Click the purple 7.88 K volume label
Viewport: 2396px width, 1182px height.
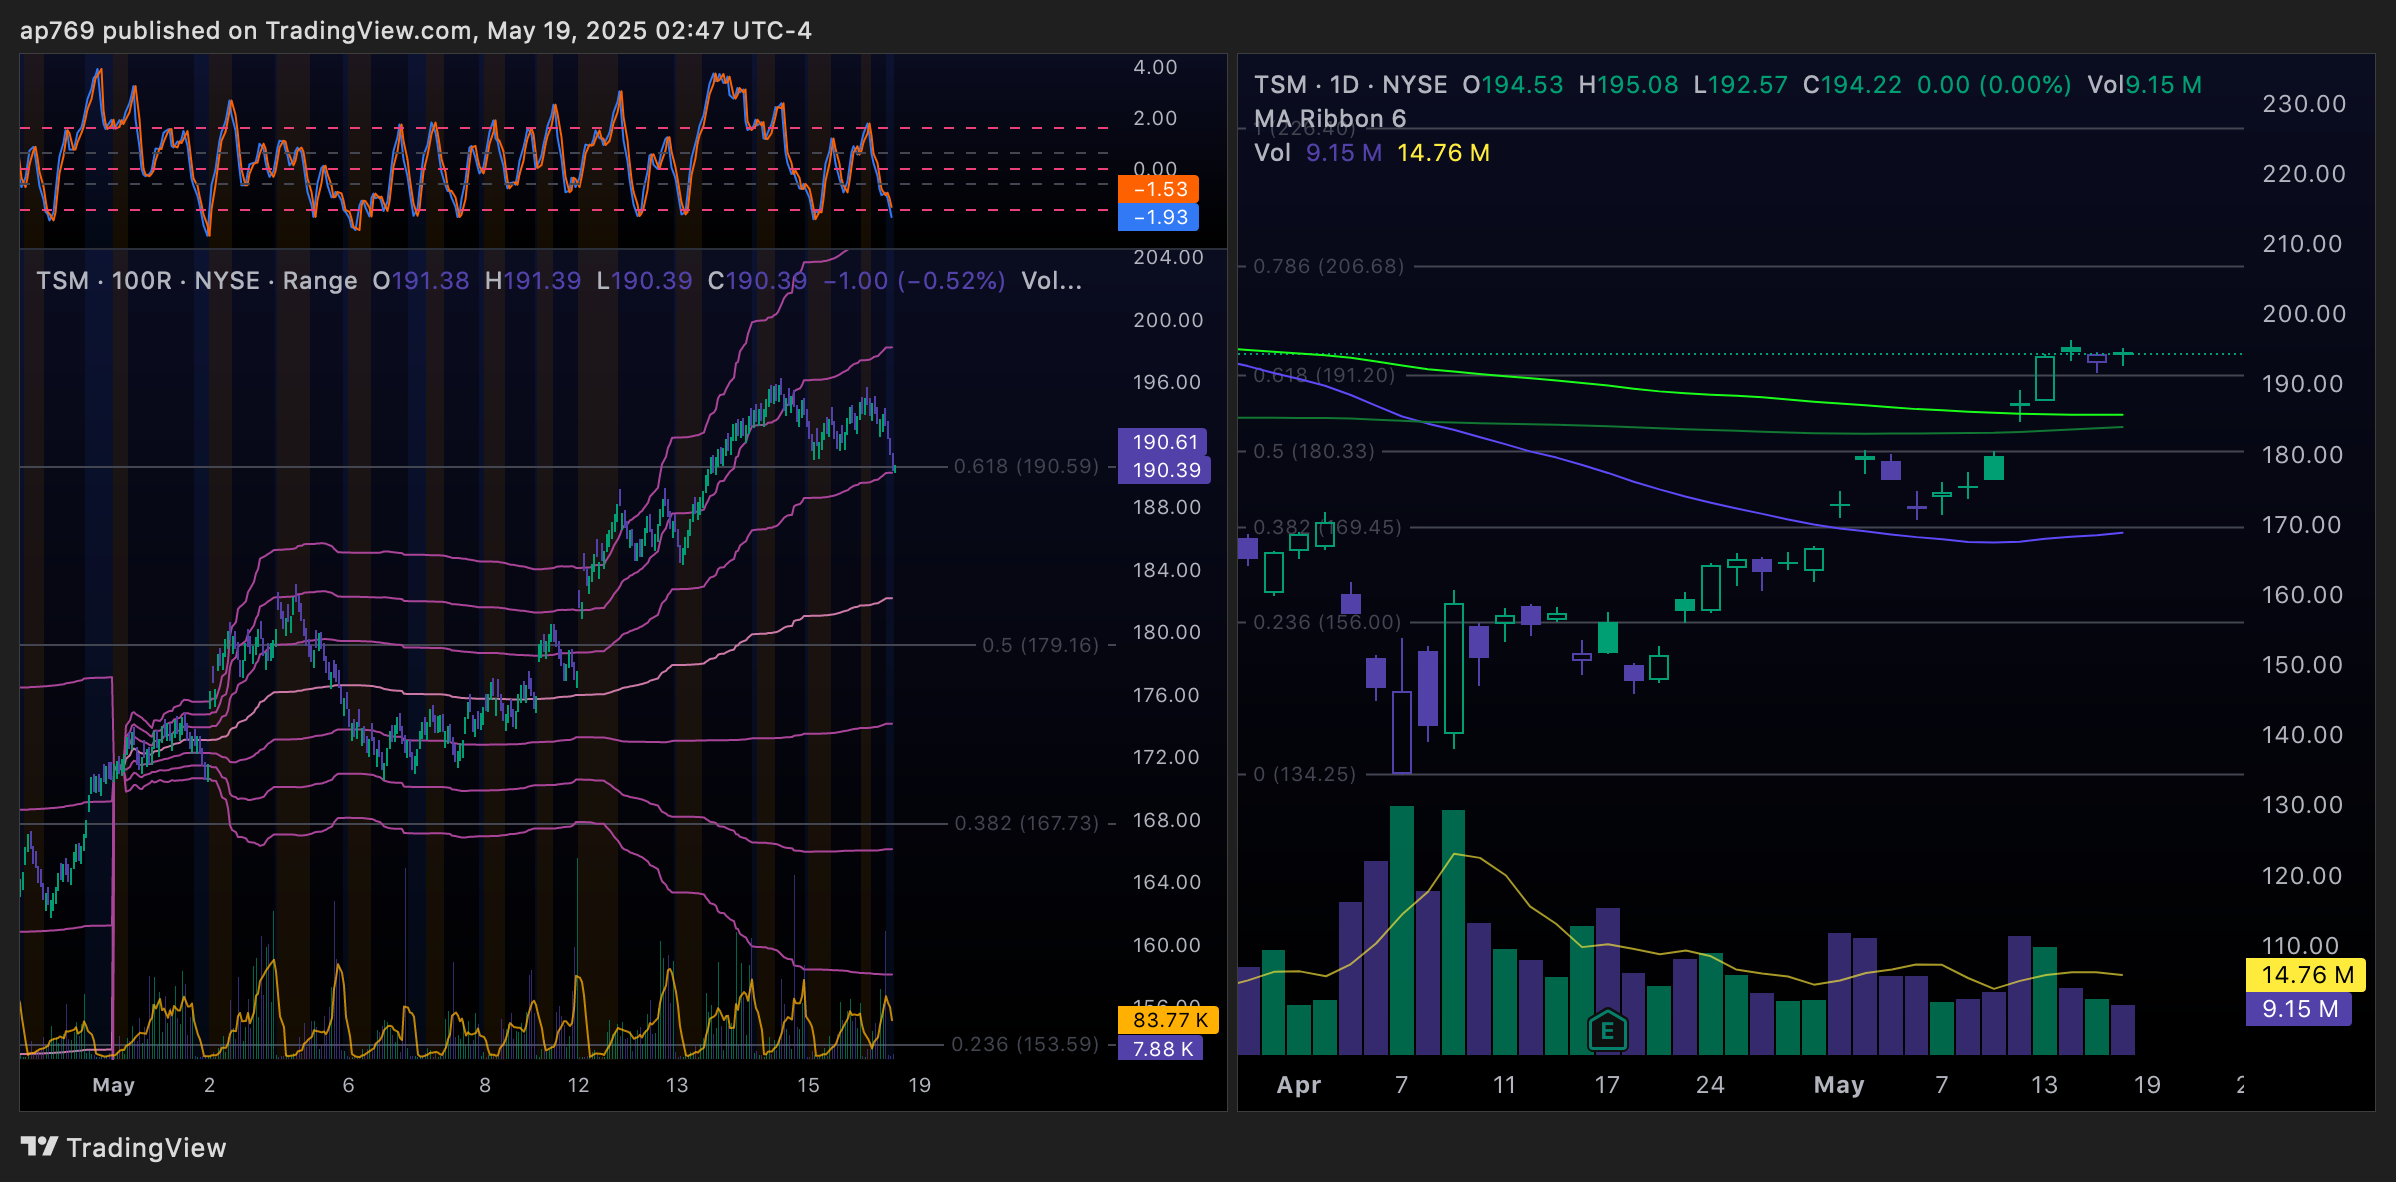pyautogui.click(x=1160, y=1048)
